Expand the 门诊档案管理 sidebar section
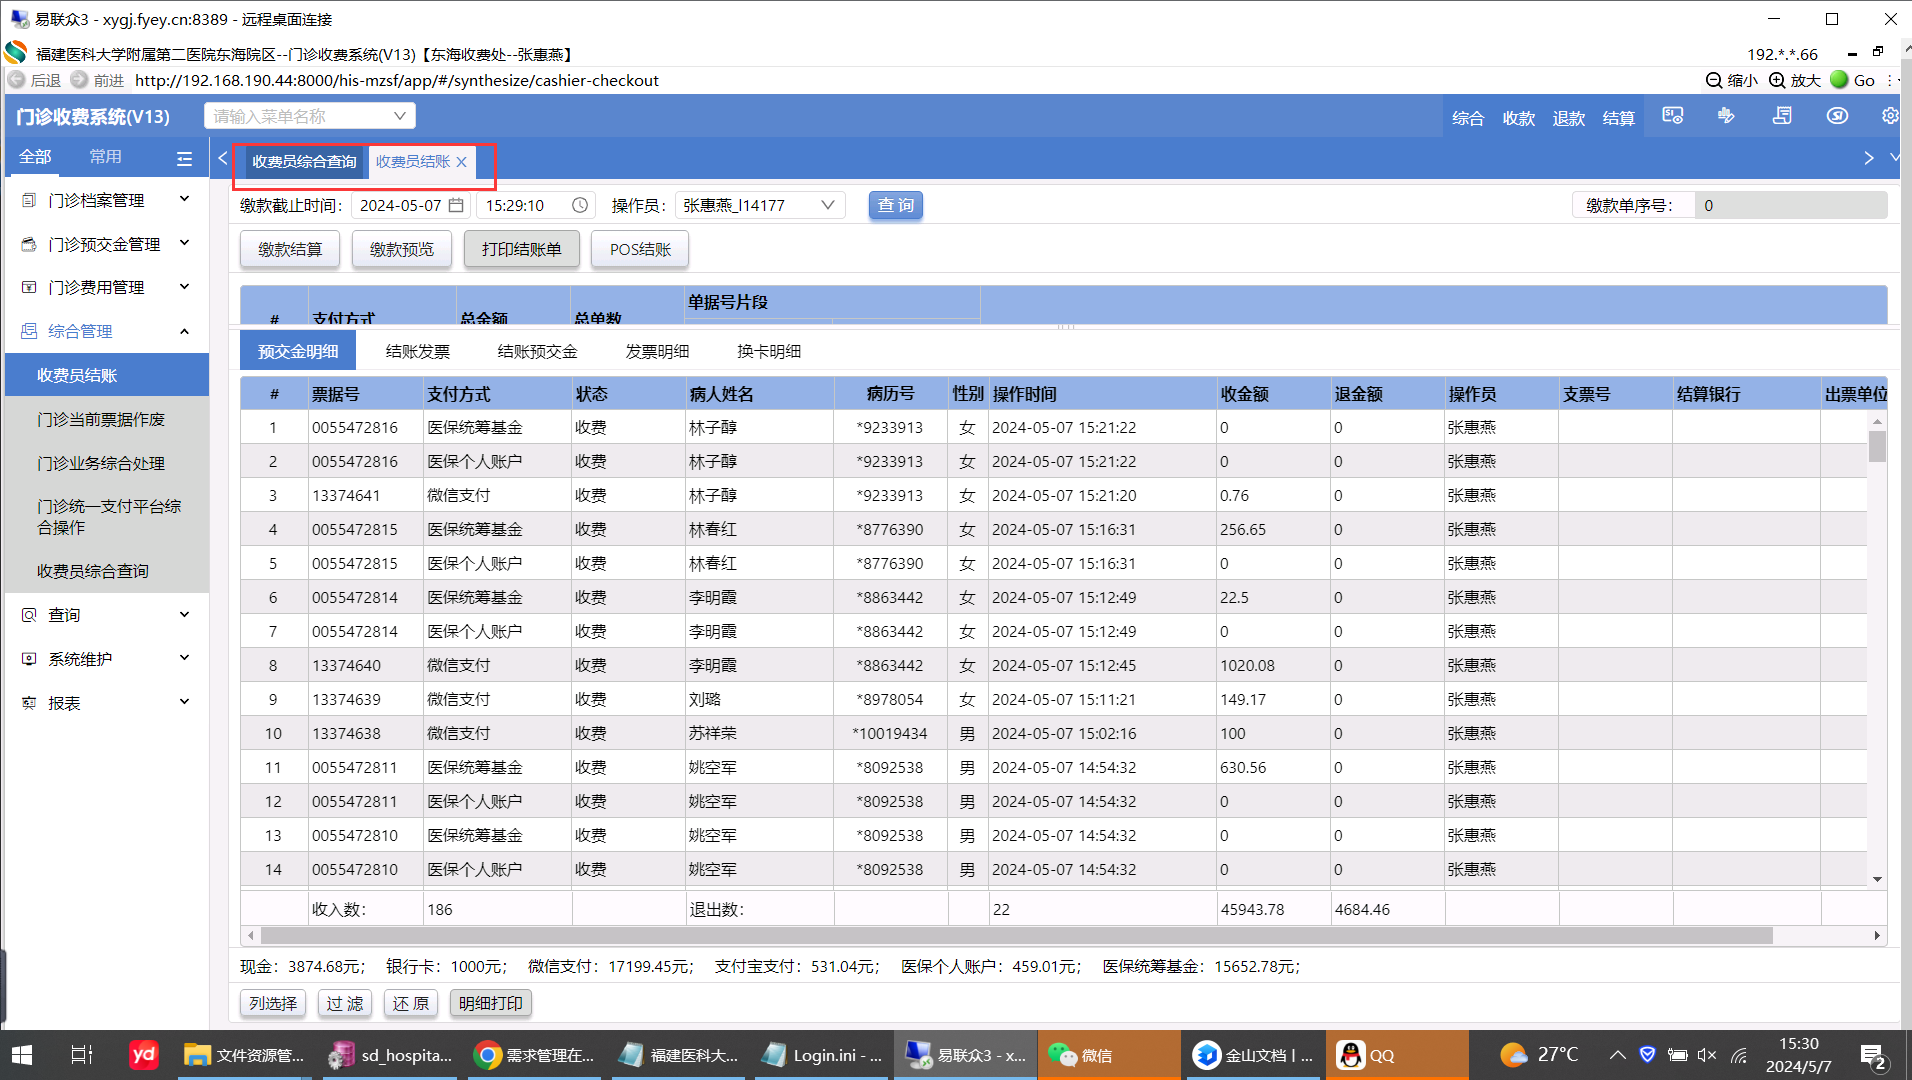This screenshot has height=1080, width=1912. pyautogui.click(x=184, y=200)
